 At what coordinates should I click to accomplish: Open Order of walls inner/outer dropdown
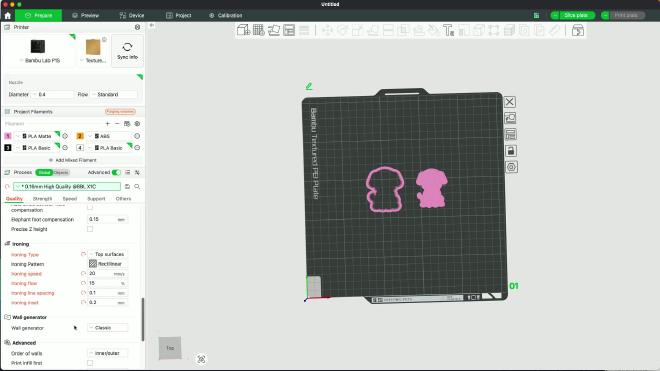tap(108, 353)
